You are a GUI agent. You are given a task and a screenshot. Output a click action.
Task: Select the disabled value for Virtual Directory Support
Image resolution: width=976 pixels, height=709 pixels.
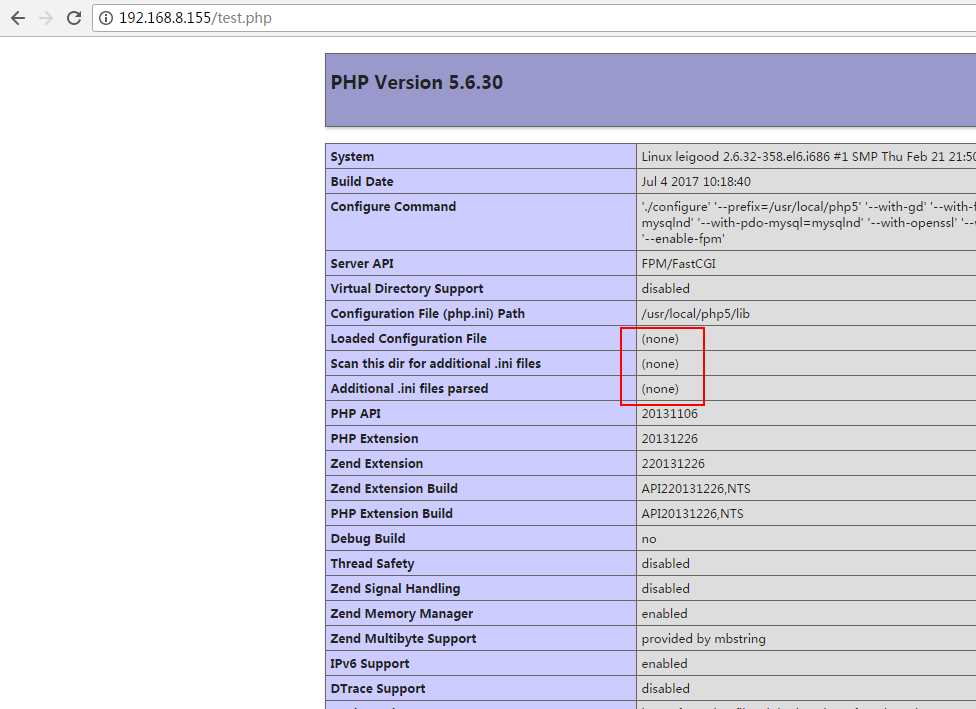tap(665, 289)
